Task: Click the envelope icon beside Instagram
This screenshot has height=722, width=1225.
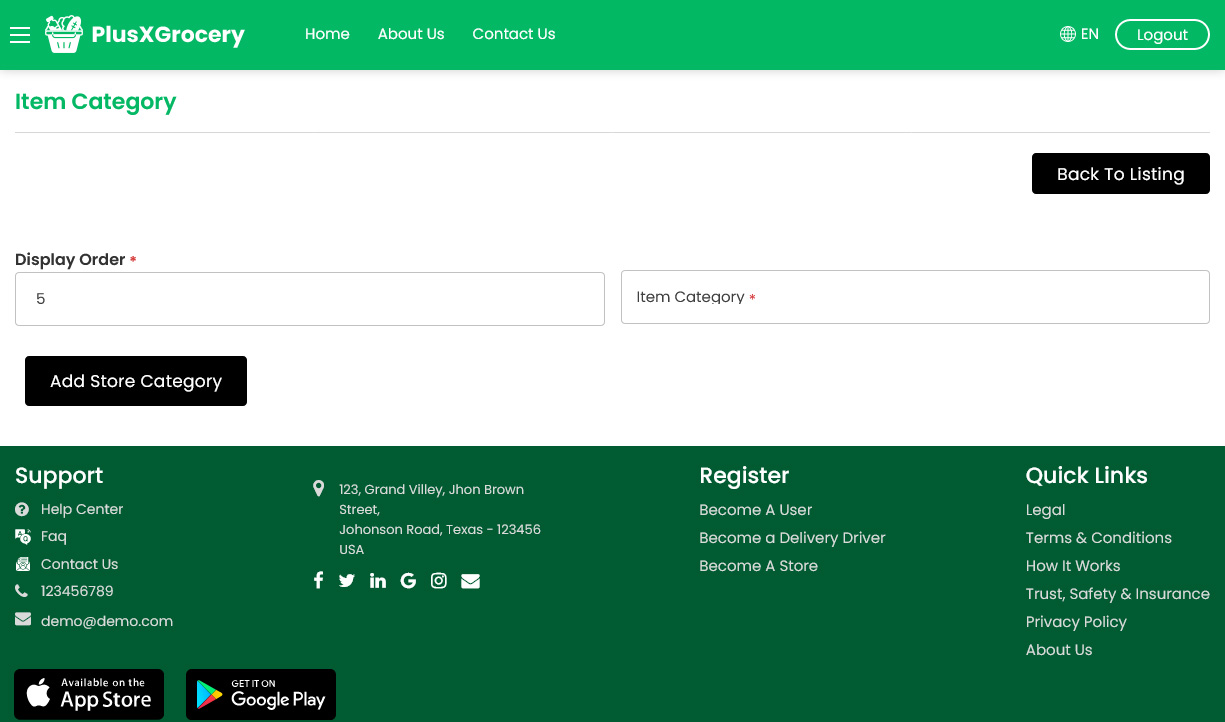Action: pyautogui.click(x=470, y=581)
